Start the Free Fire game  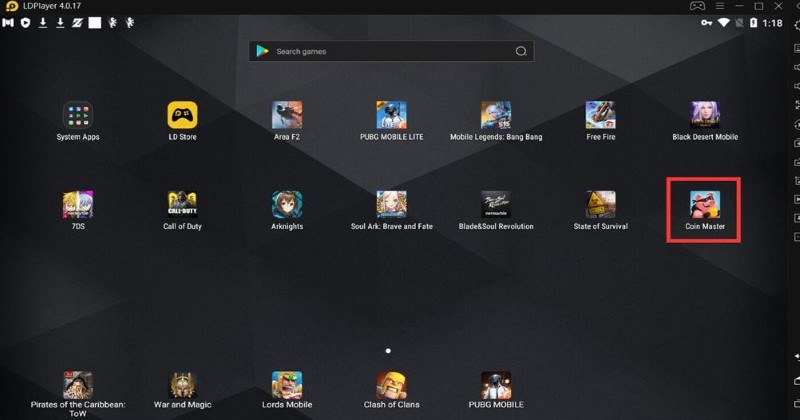601,115
